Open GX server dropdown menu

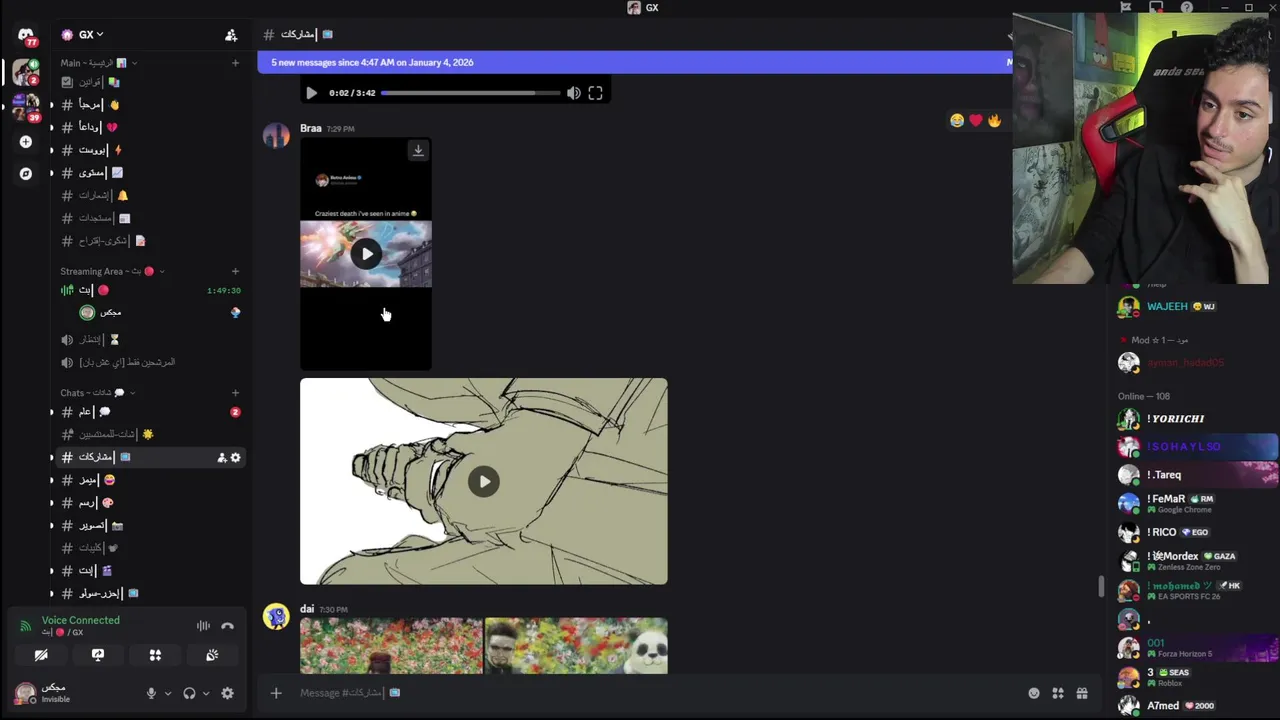click(83, 35)
